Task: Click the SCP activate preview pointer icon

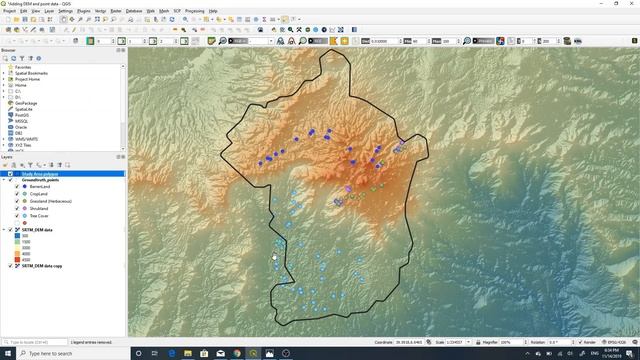Action: click(500, 41)
